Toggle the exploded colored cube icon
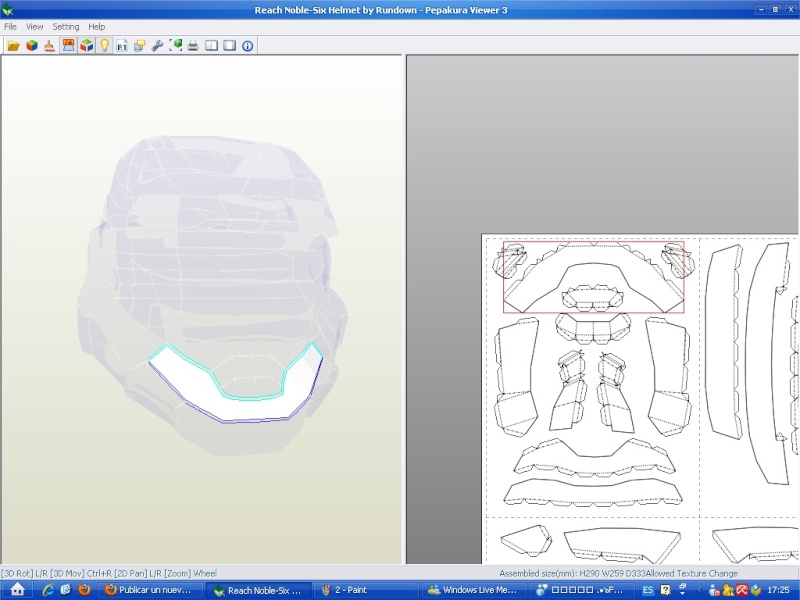 (x=86, y=46)
